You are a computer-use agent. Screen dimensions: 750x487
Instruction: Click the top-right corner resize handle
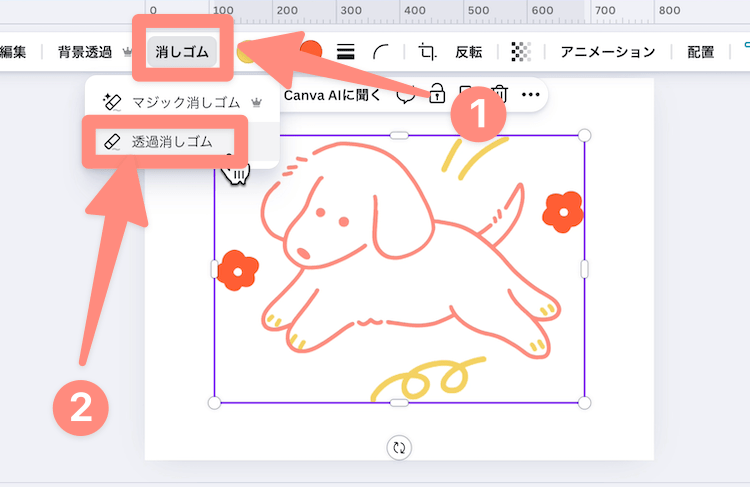pyautogui.click(x=584, y=135)
